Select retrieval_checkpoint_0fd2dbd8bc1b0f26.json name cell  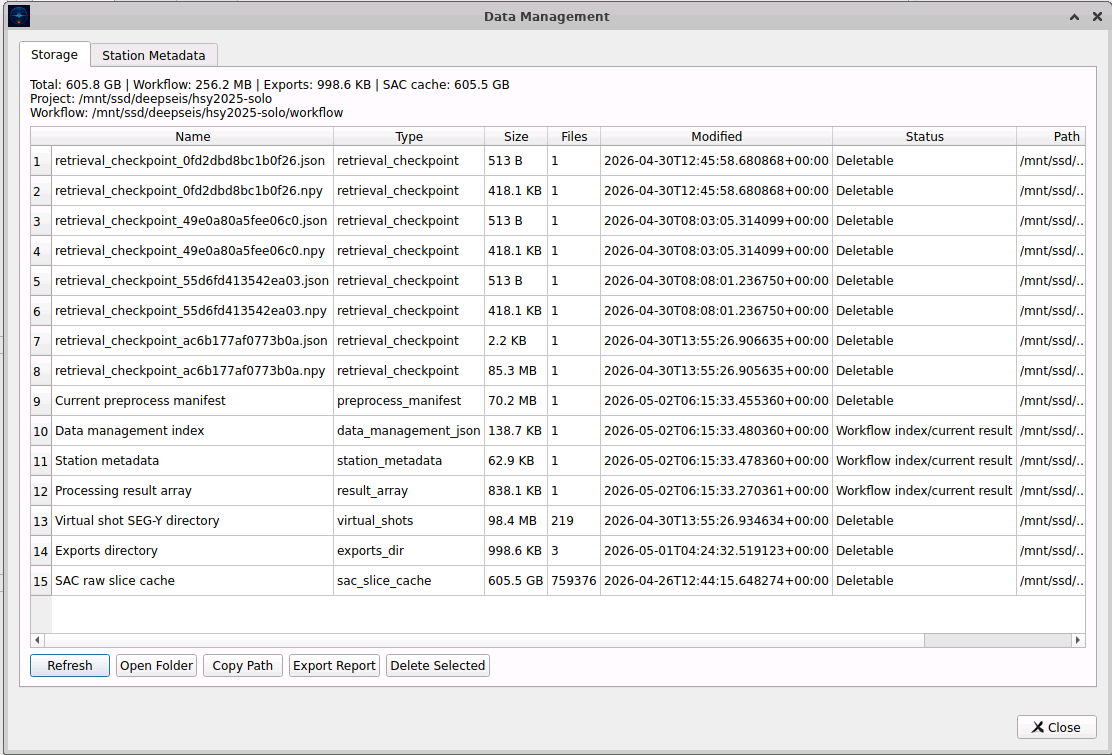pyautogui.click(x=192, y=161)
